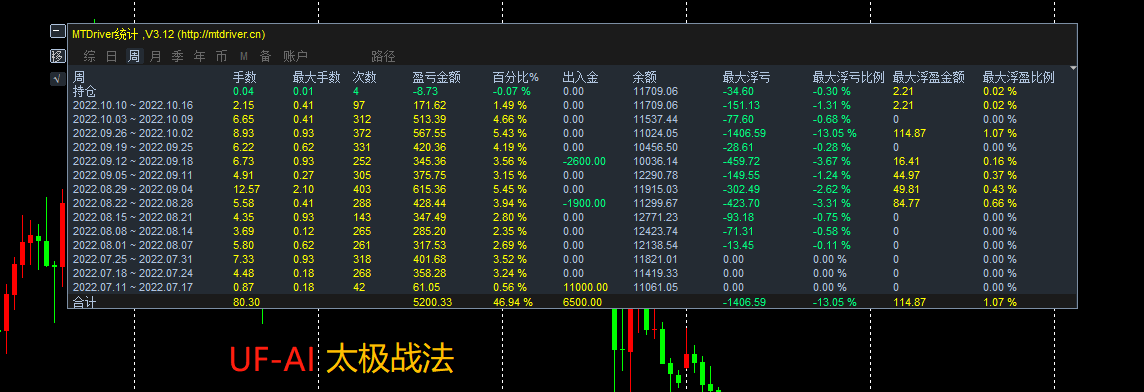Click 持仓 profit value -8.73
Image resolution: width=1144 pixels, height=392 pixels.
[x=425, y=91]
